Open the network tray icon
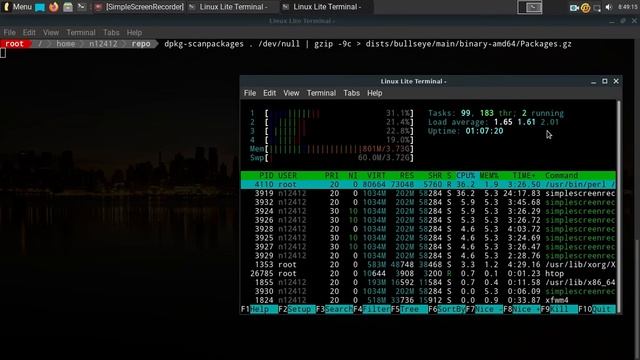The width and height of the screenshot is (640, 360). tap(597, 7)
